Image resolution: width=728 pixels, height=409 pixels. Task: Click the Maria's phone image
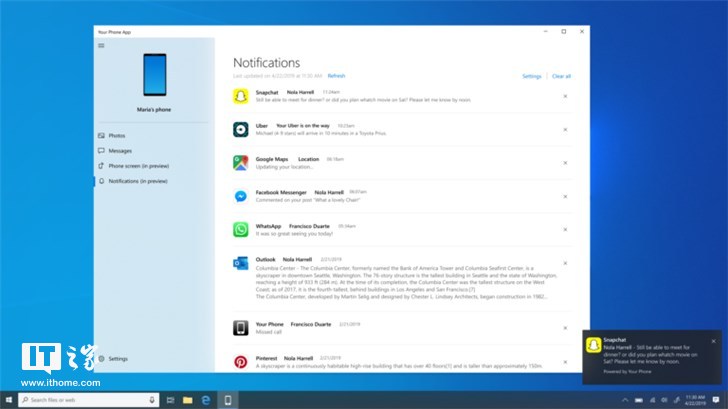point(155,75)
